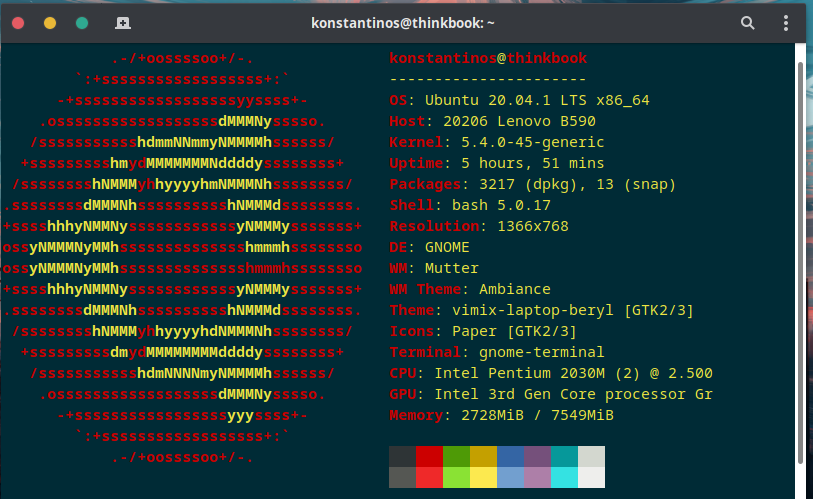Click the Resolution line 1366x768
The image size is (813, 499).
479,226
